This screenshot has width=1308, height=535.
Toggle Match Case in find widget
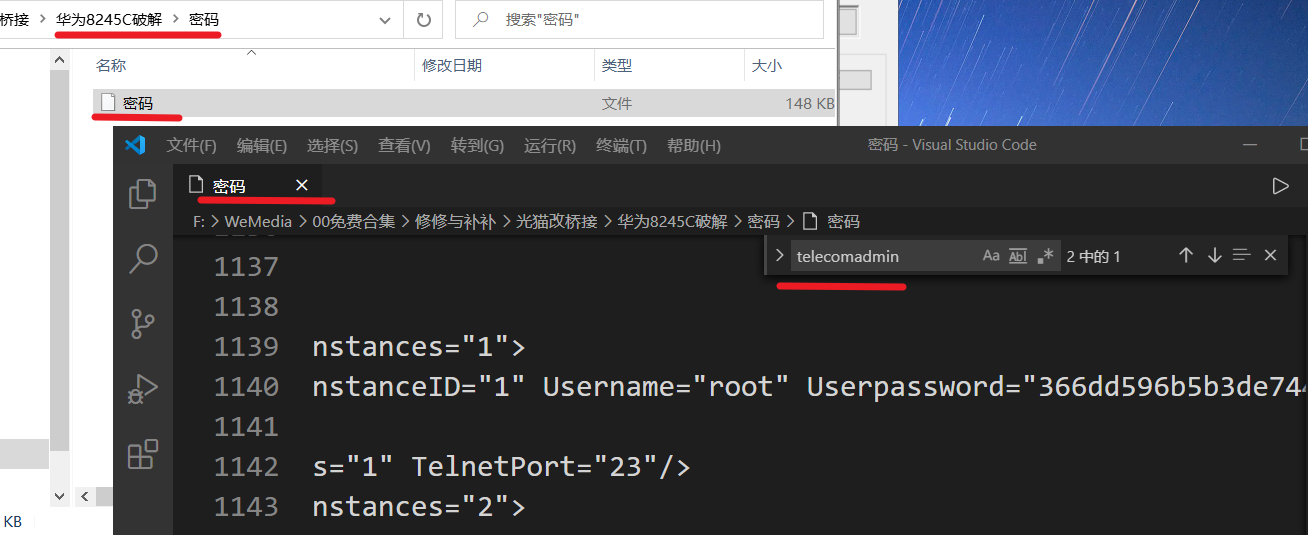point(991,256)
